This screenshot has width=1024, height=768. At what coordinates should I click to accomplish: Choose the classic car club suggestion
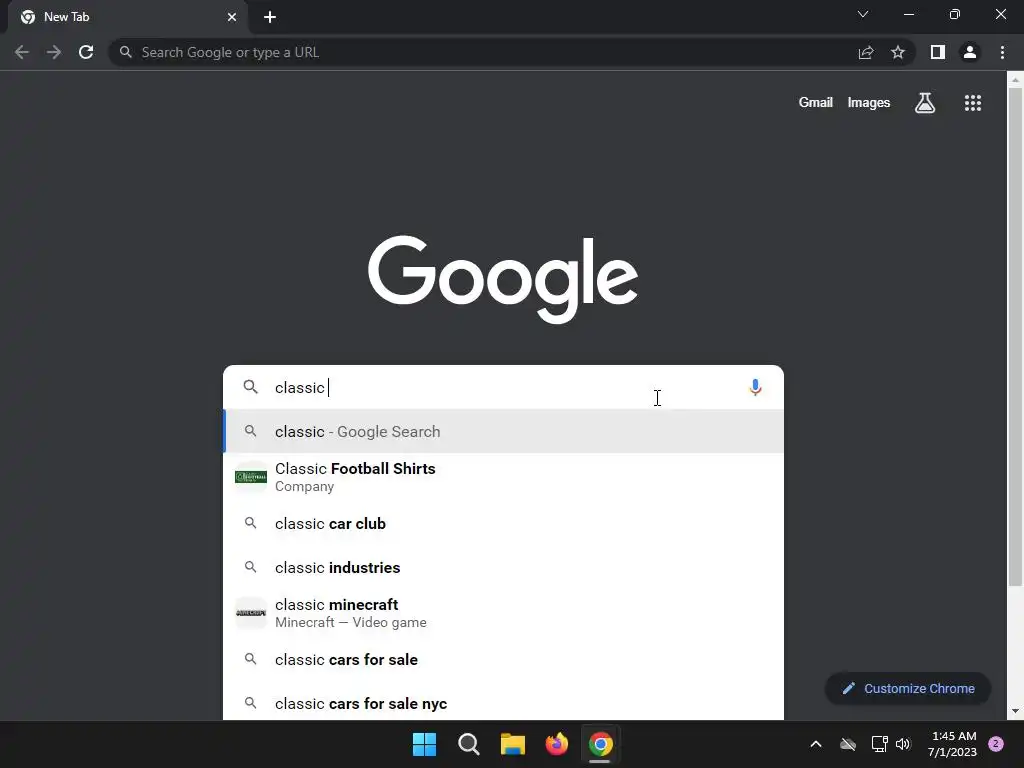coord(503,524)
